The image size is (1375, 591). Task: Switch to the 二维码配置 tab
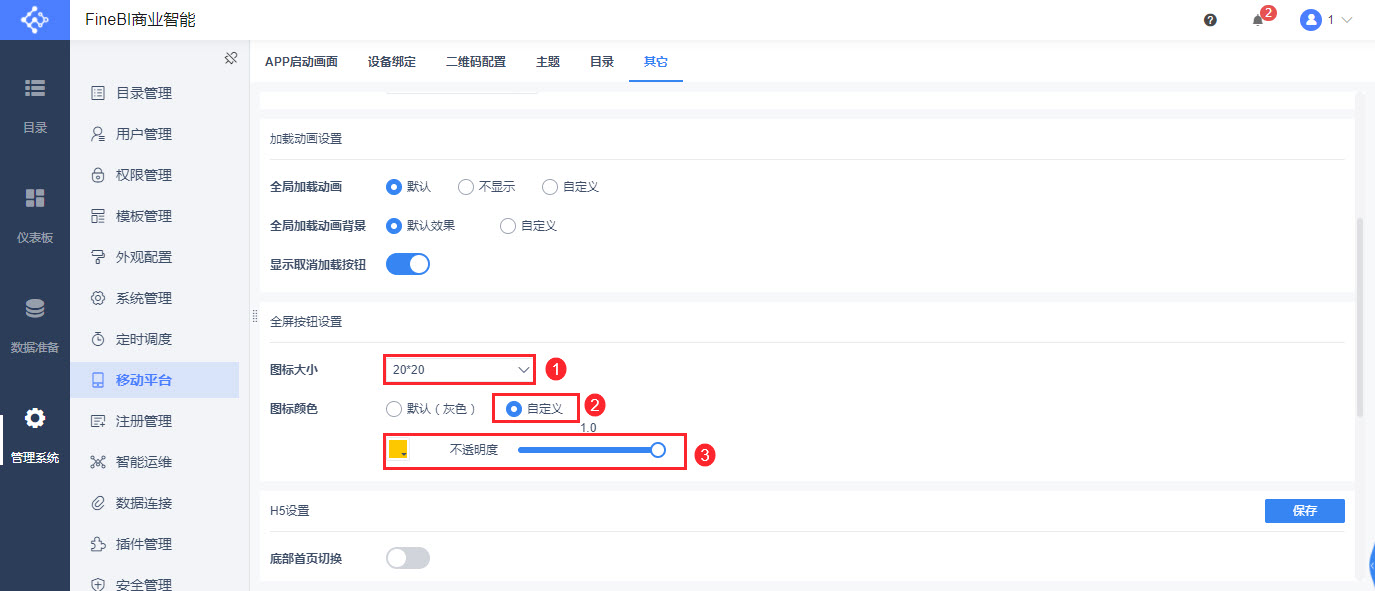[x=476, y=62]
